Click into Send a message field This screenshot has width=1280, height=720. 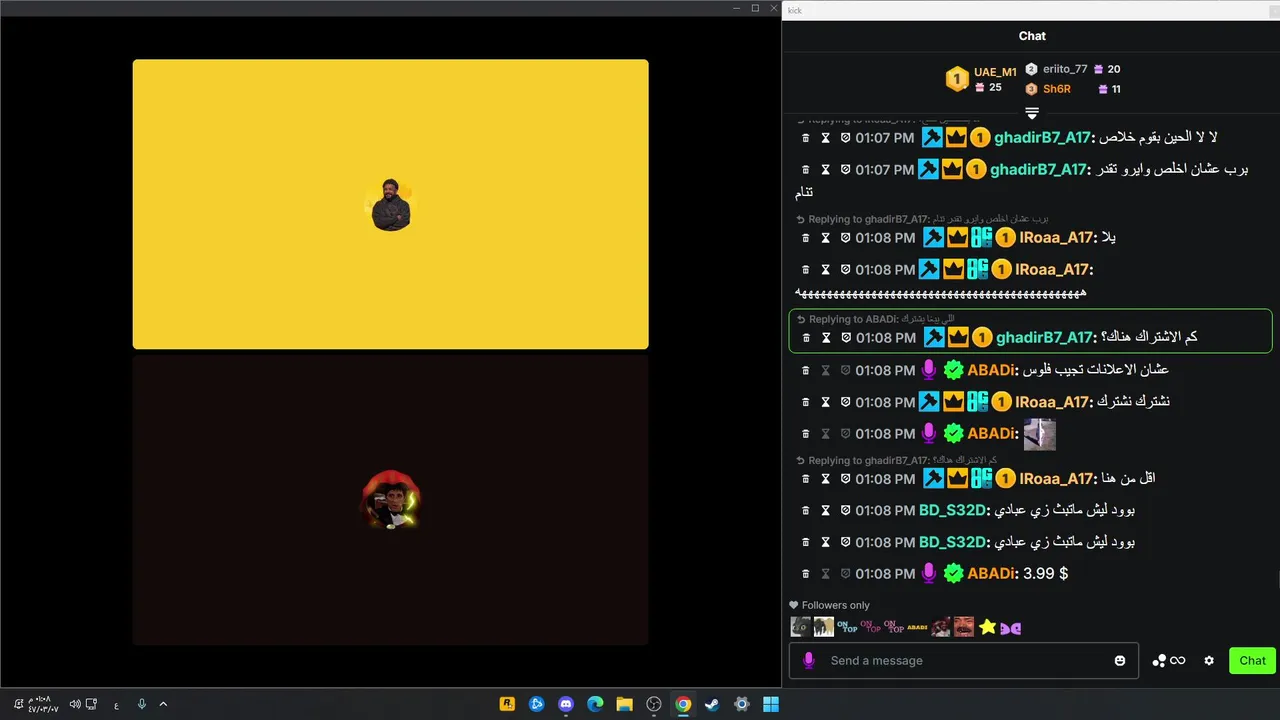point(964,661)
